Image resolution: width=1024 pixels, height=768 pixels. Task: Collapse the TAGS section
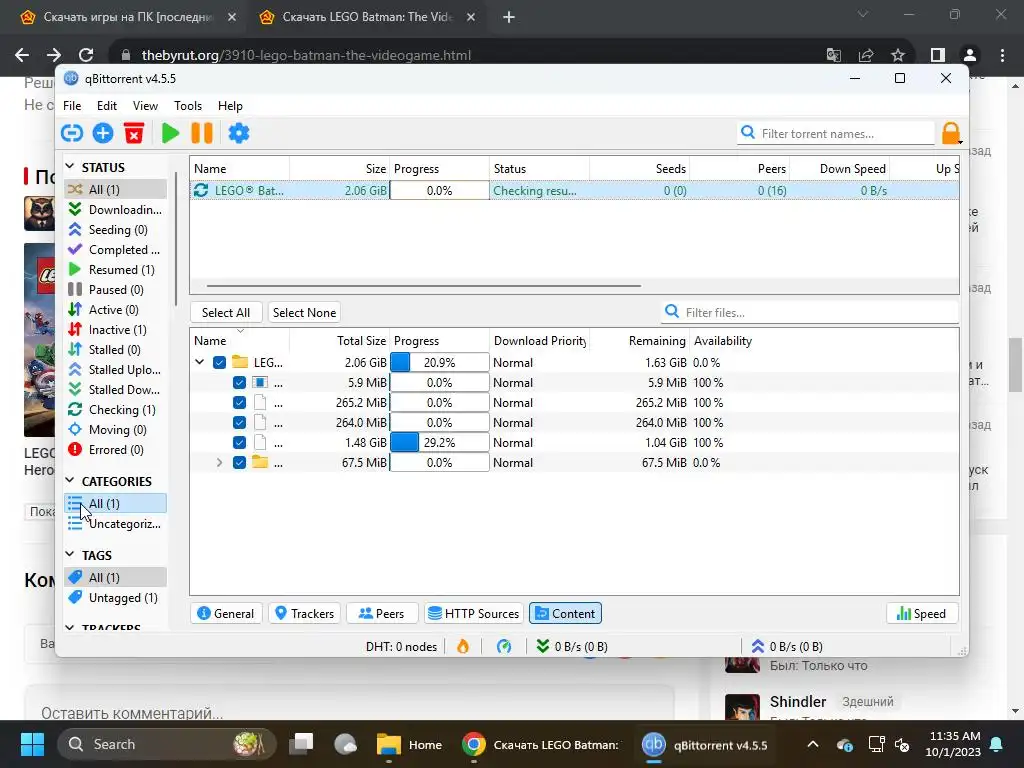point(70,554)
